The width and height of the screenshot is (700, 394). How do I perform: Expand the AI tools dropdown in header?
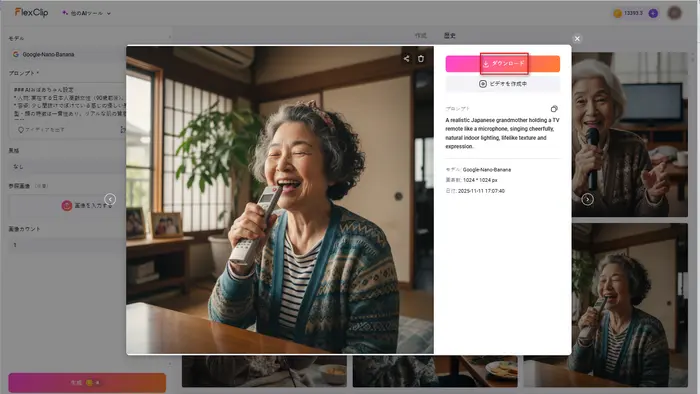tap(86, 13)
